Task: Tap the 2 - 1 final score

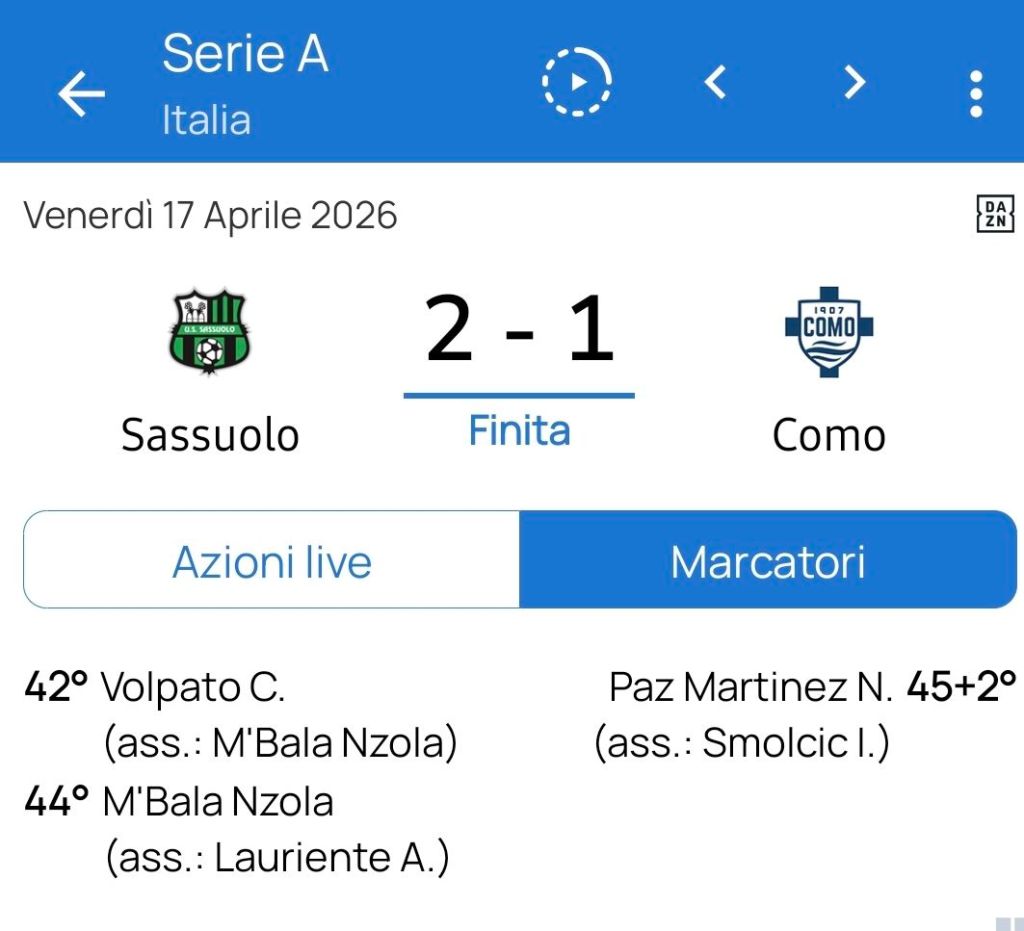Action: point(519,330)
